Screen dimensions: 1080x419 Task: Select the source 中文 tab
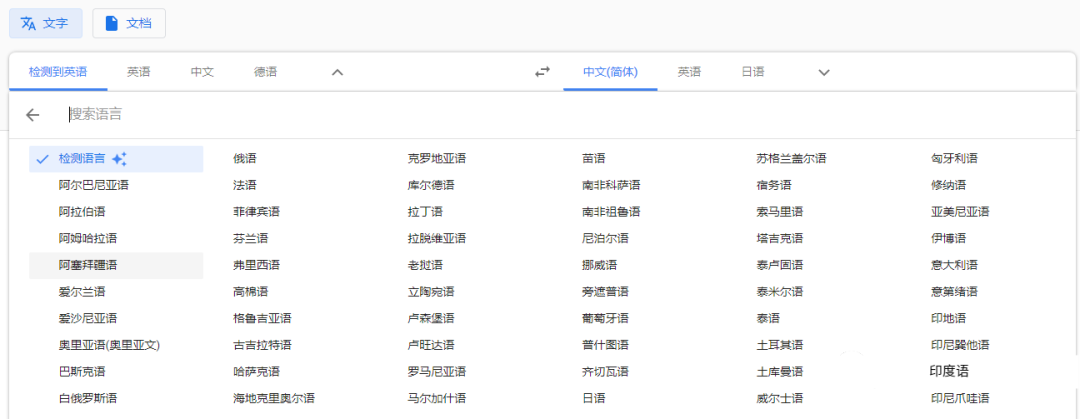coord(202,72)
